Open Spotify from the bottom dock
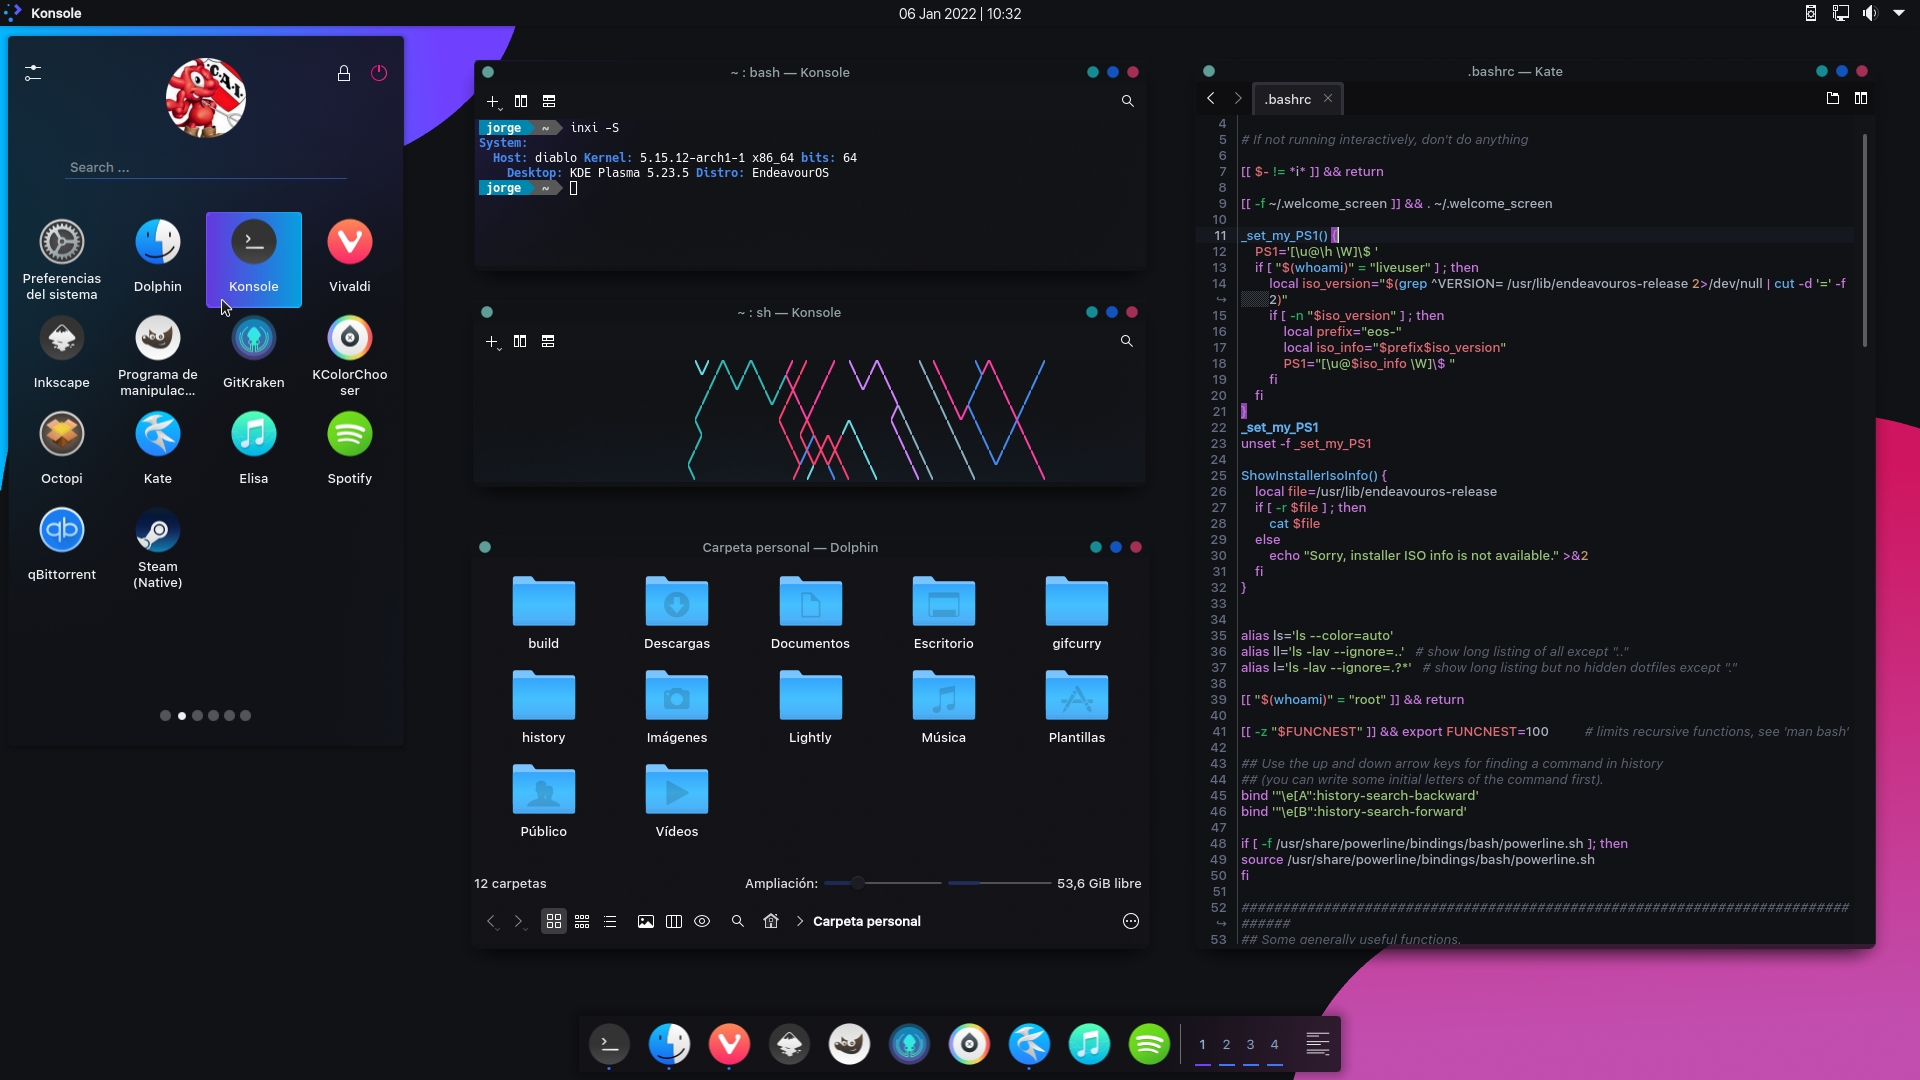Viewport: 1920px width, 1080px height. point(1150,1045)
